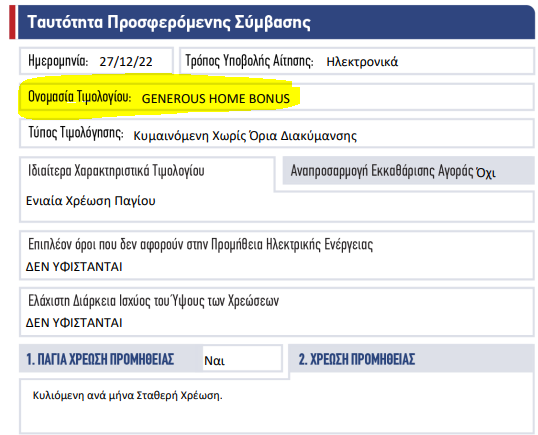
Task: Click the Ναι field for fixed charge
Action: pos(242,359)
